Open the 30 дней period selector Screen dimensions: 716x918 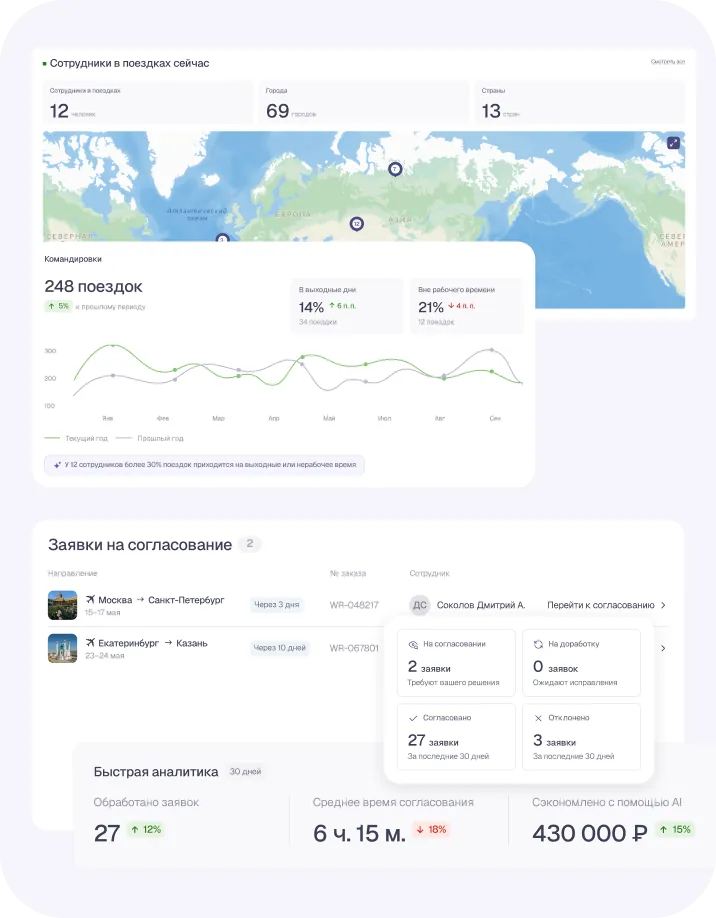tap(245, 772)
